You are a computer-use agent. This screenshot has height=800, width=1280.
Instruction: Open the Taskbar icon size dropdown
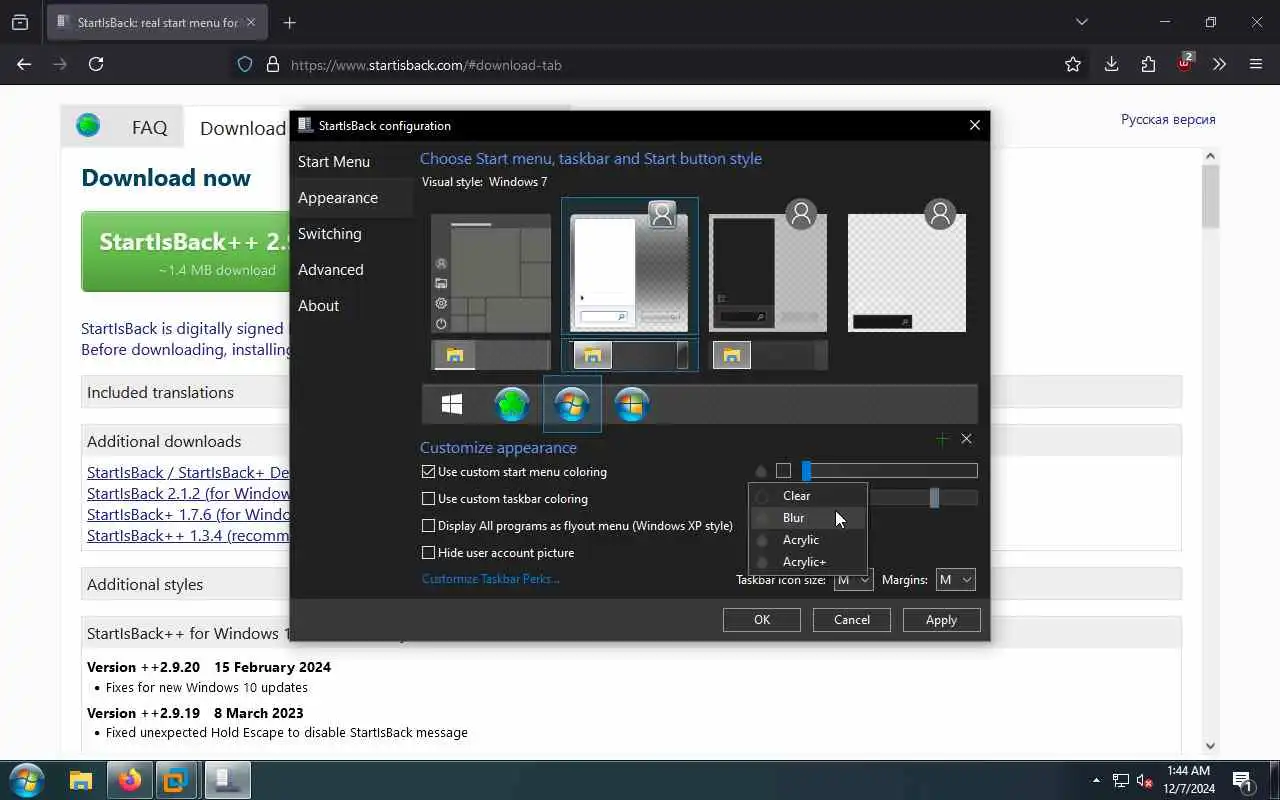point(853,579)
